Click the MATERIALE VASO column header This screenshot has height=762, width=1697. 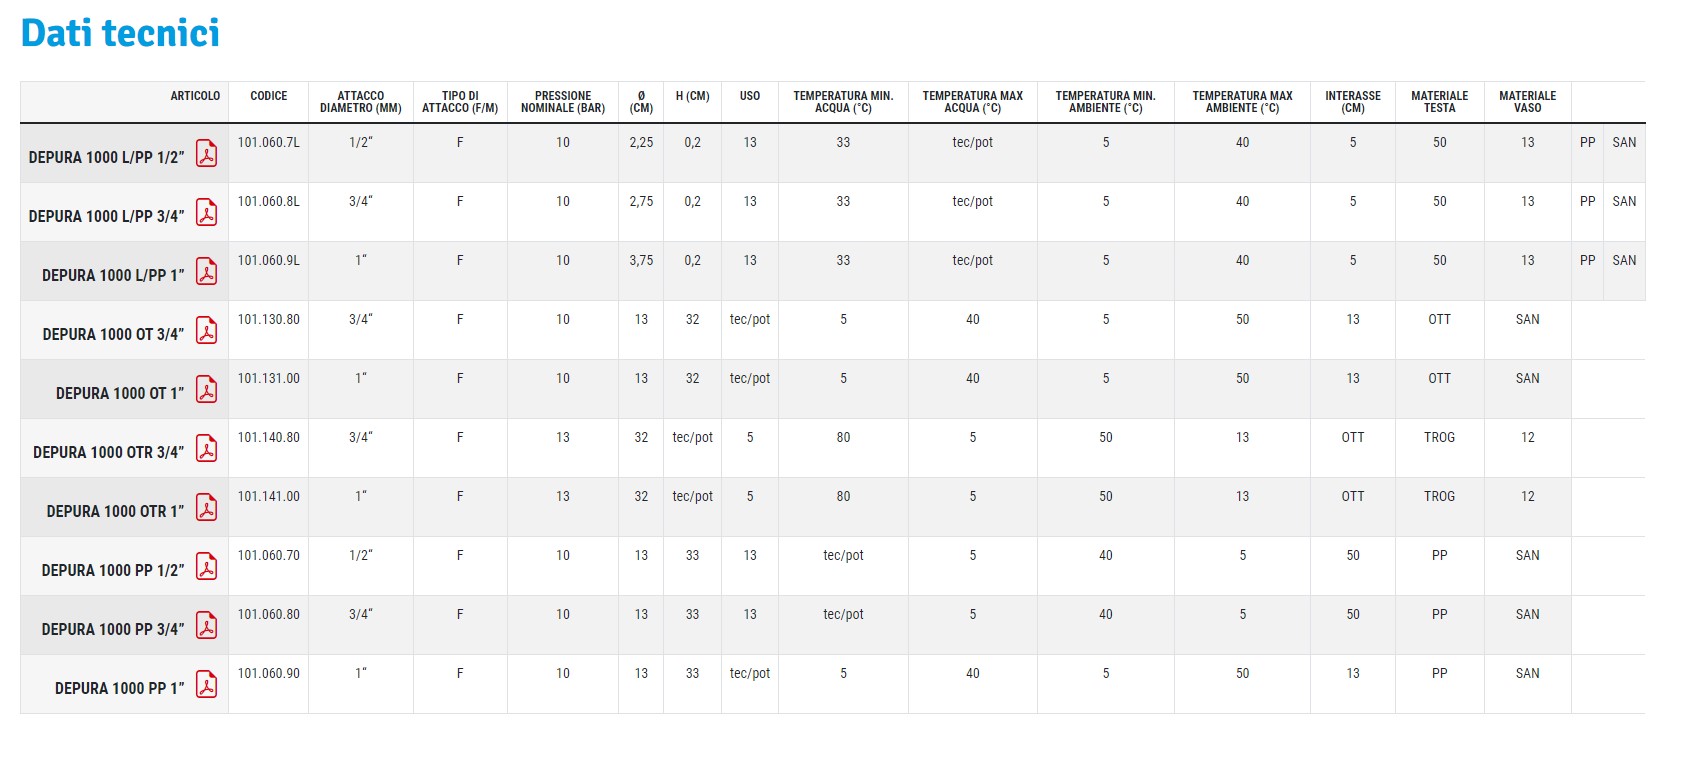[x=1527, y=102]
